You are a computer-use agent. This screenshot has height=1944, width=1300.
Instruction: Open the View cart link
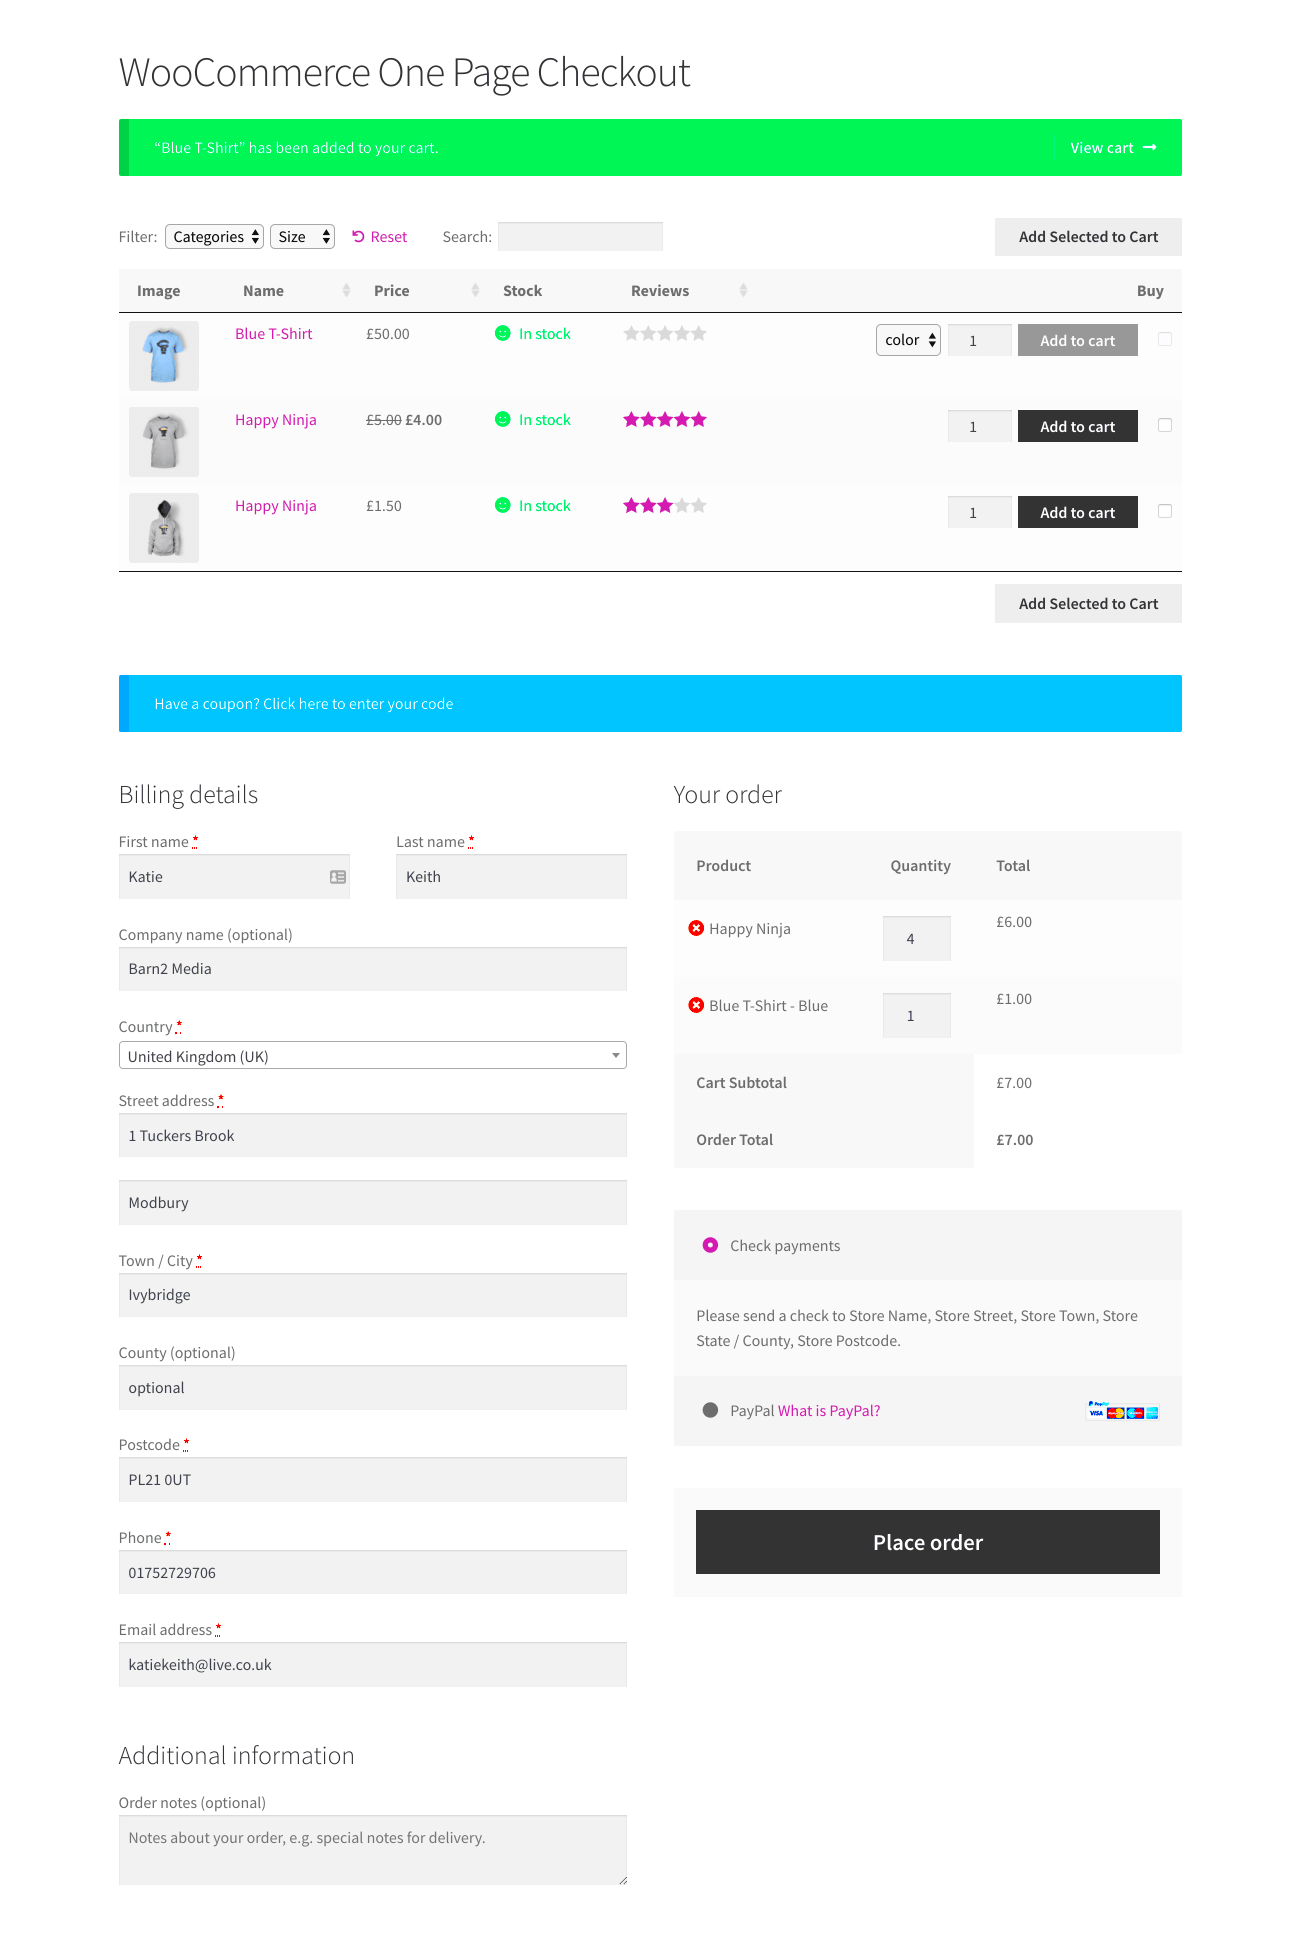pos(1113,148)
